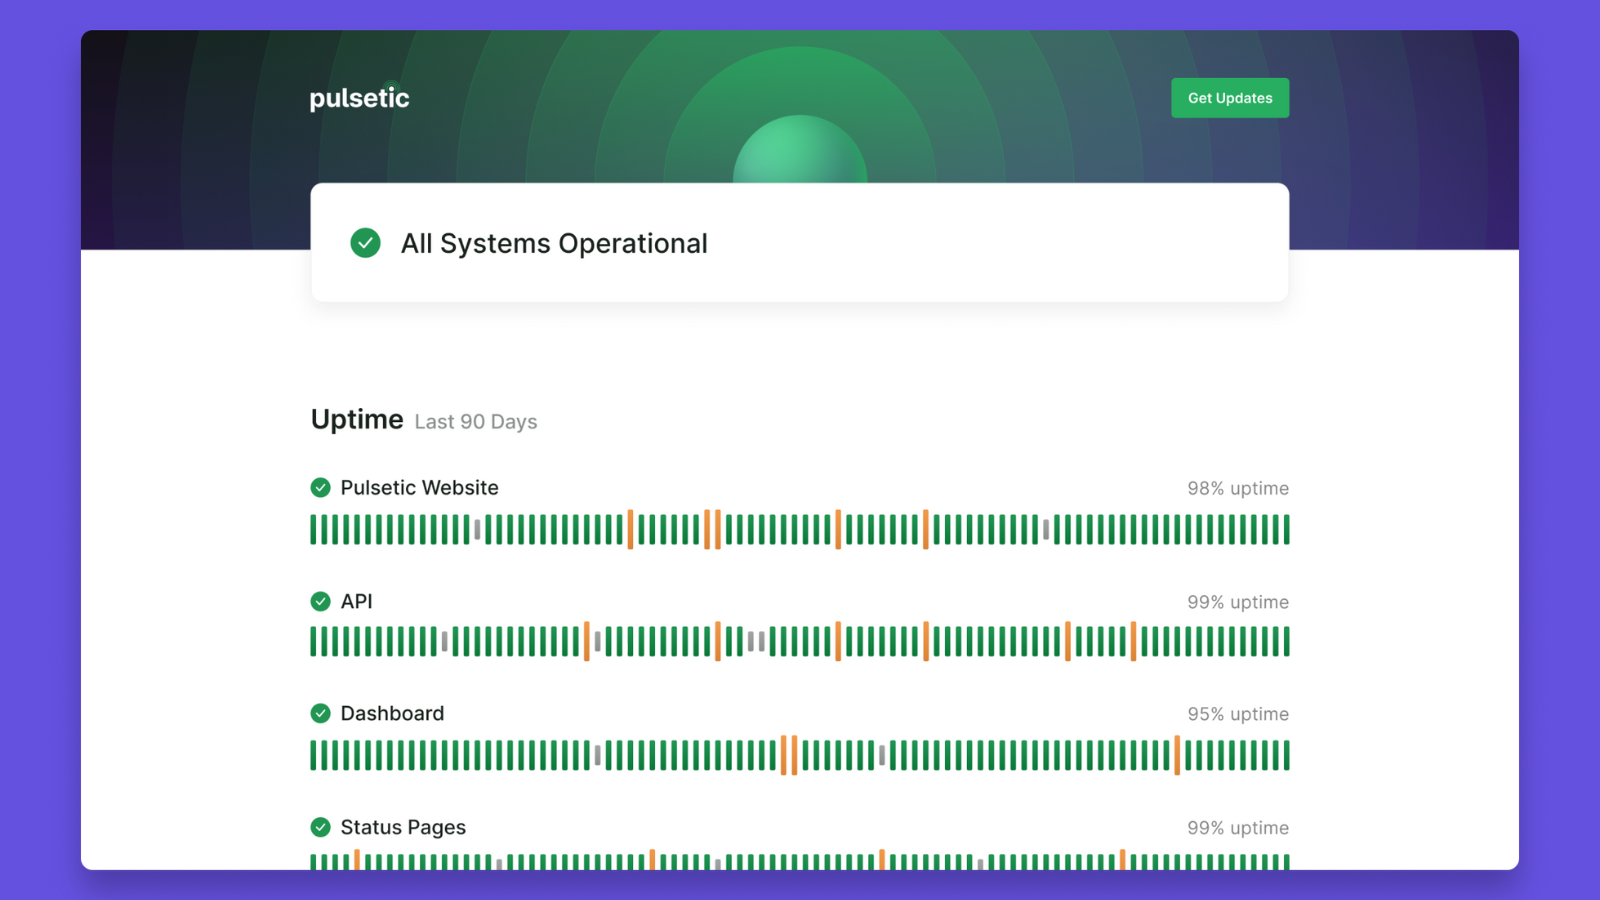
Task: Click the 98% uptime value
Action: pyautogui.click(x=1238, y=488)
